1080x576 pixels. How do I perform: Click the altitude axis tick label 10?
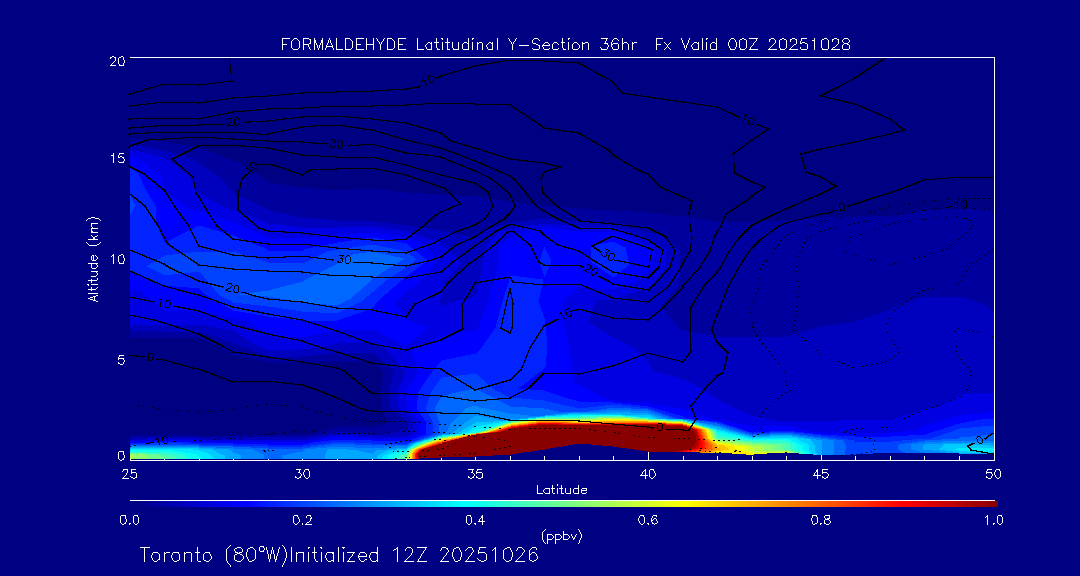[116, 259]
